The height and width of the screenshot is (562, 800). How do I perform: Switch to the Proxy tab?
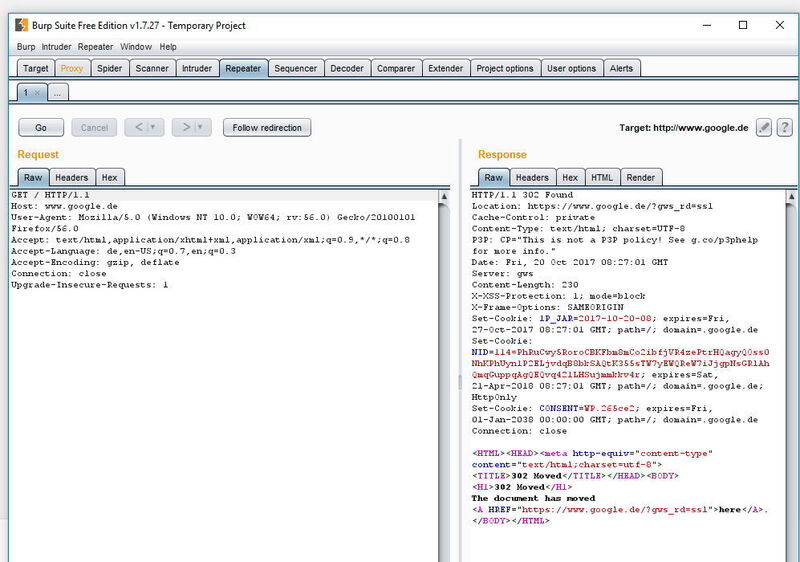pyautogui.click(x=71, y=68)
